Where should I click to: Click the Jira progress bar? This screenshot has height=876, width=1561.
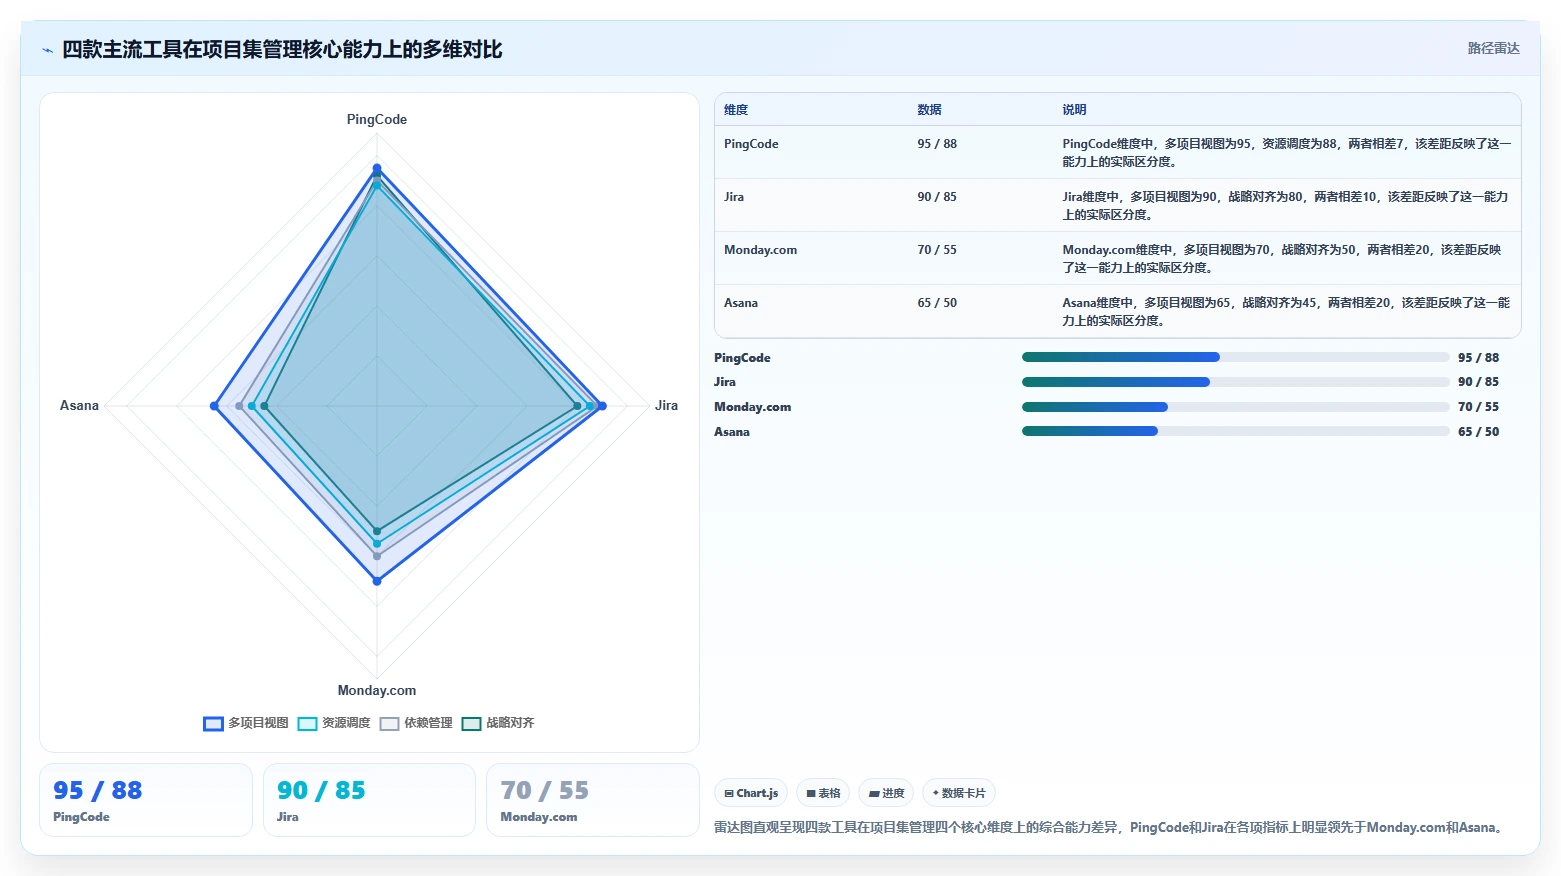pyautogui.click(x=1235, y=382)
